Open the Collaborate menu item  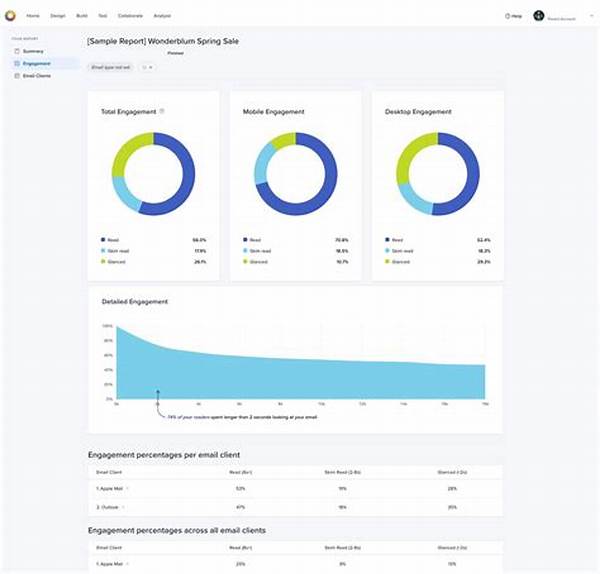[x=130, y=16]
